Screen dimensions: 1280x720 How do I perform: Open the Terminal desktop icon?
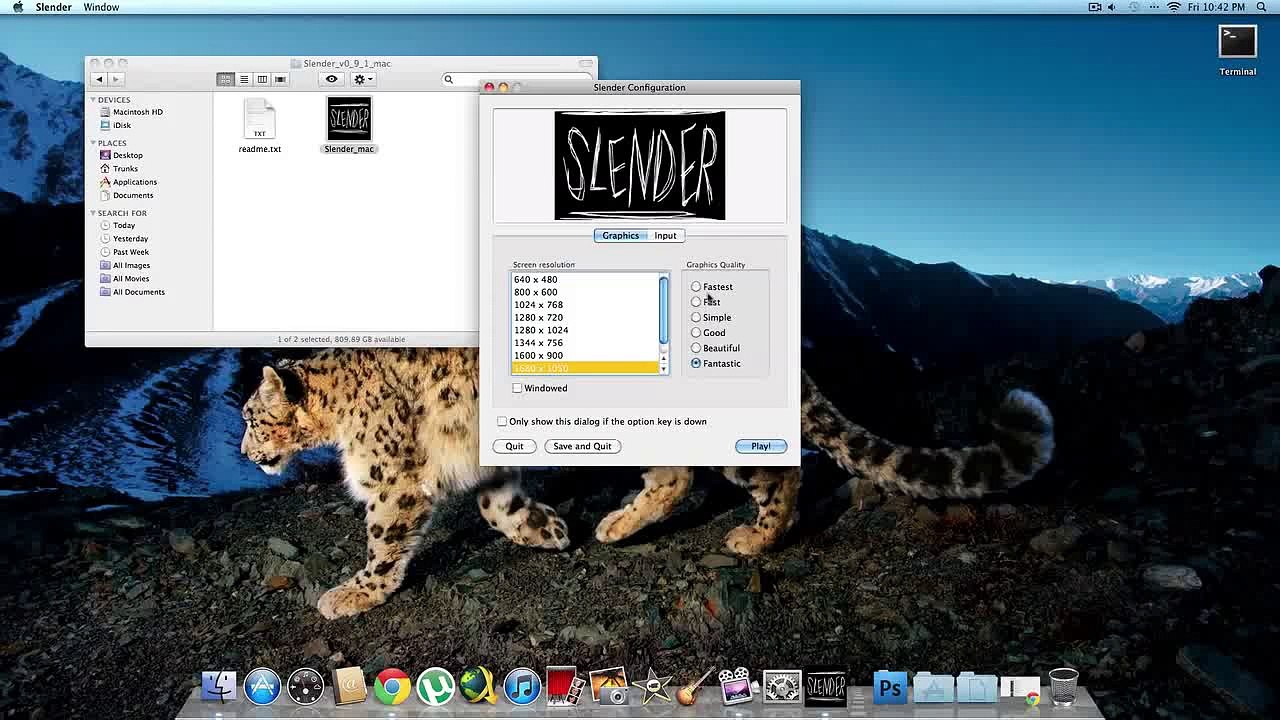(1237, 48)
